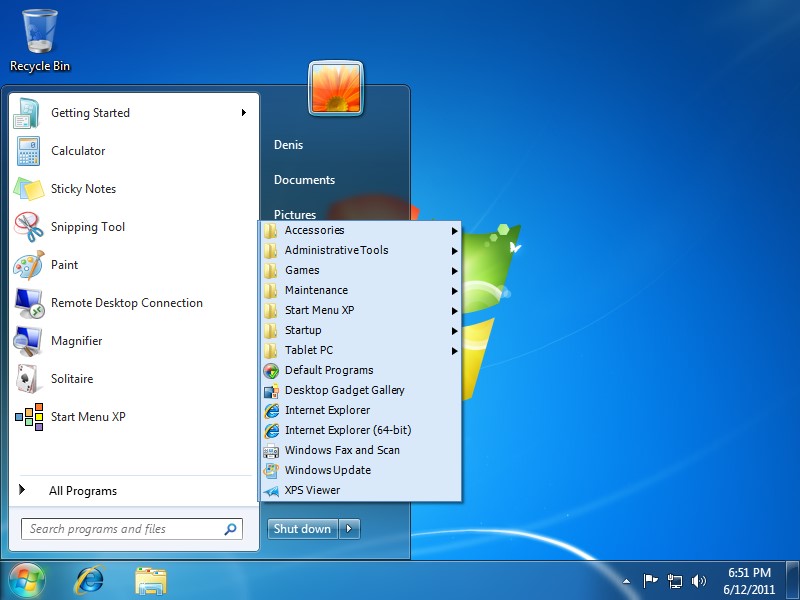Show hidden tray icons arrow
This screenshot has height=600, width=800.
point(627,581)
